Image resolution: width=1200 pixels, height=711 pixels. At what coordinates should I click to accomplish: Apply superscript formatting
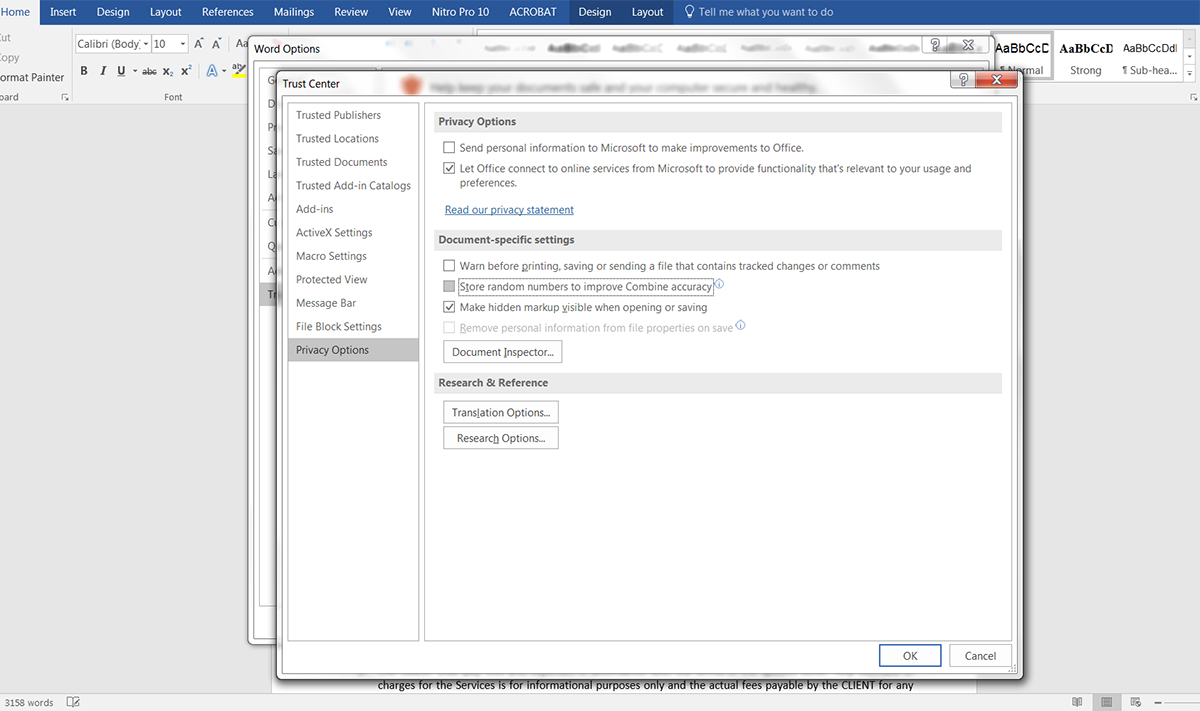tap(186, 71)
